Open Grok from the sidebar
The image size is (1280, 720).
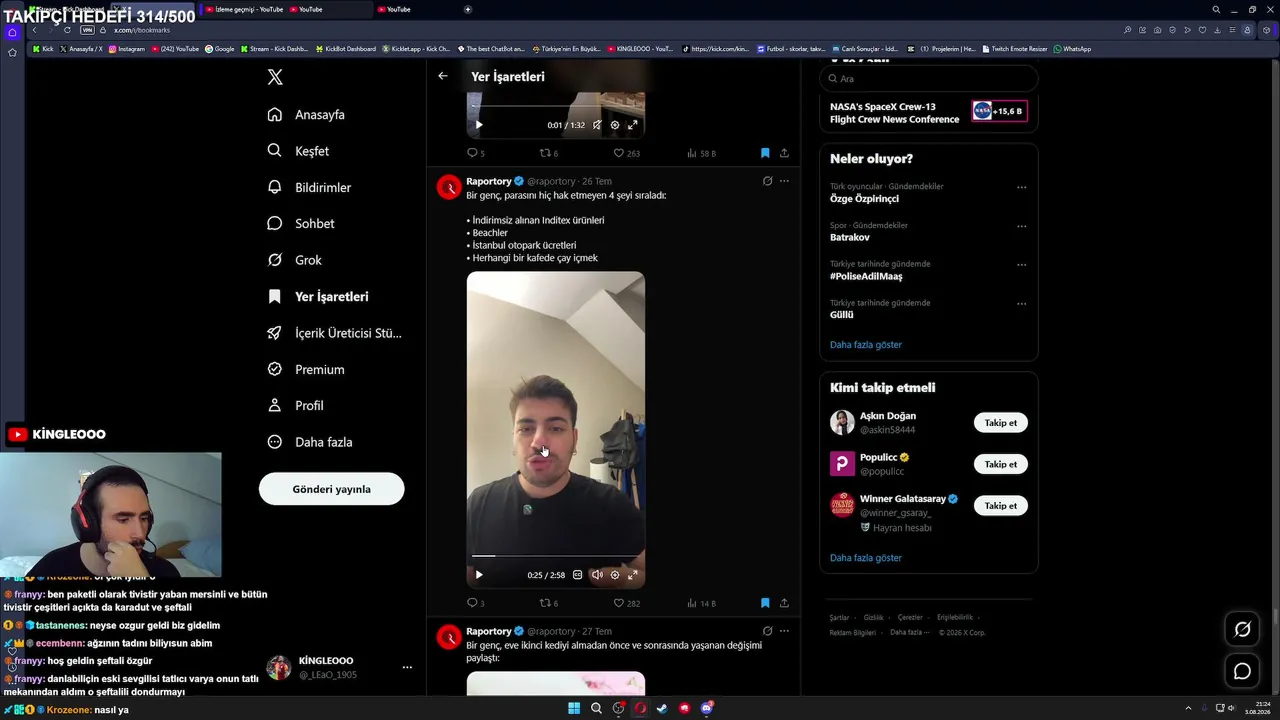click(x=295, y=260)
